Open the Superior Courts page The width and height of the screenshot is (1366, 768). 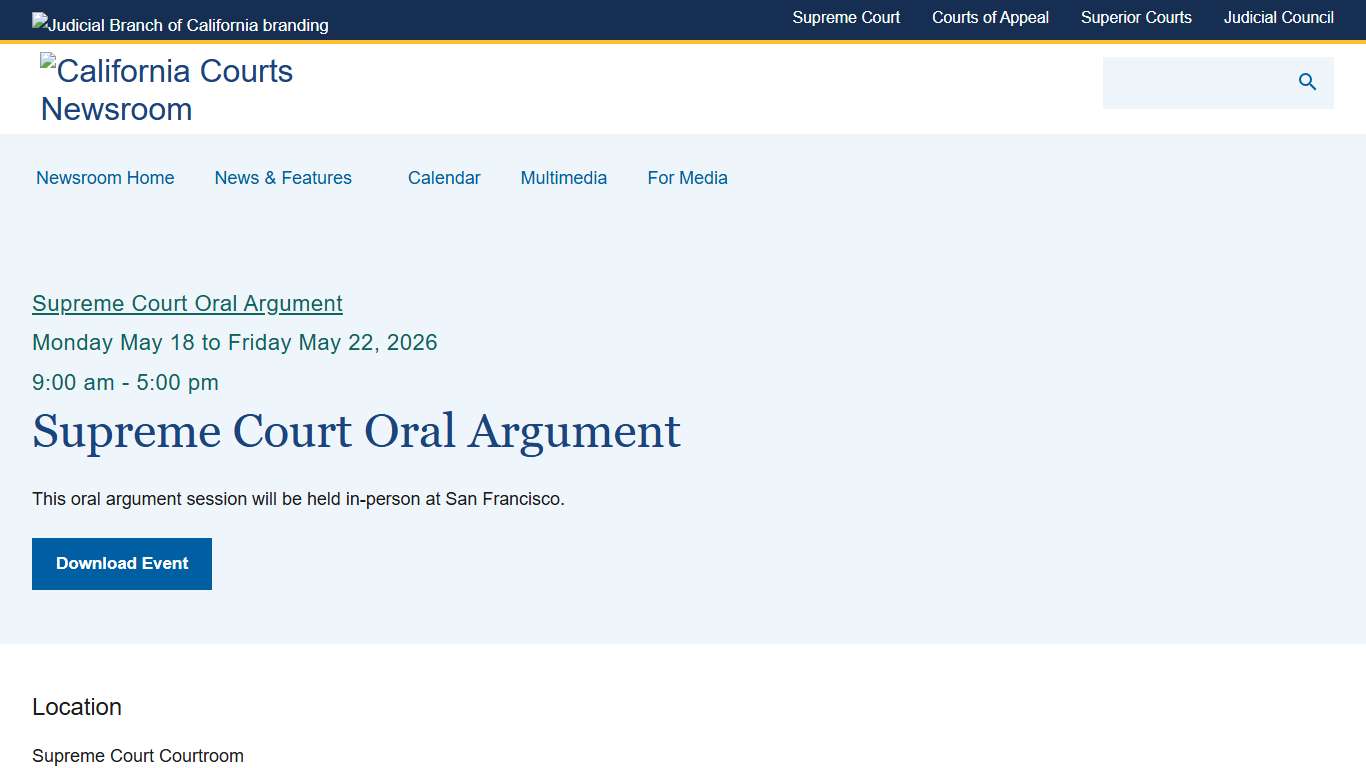[x=1136, y=17]
